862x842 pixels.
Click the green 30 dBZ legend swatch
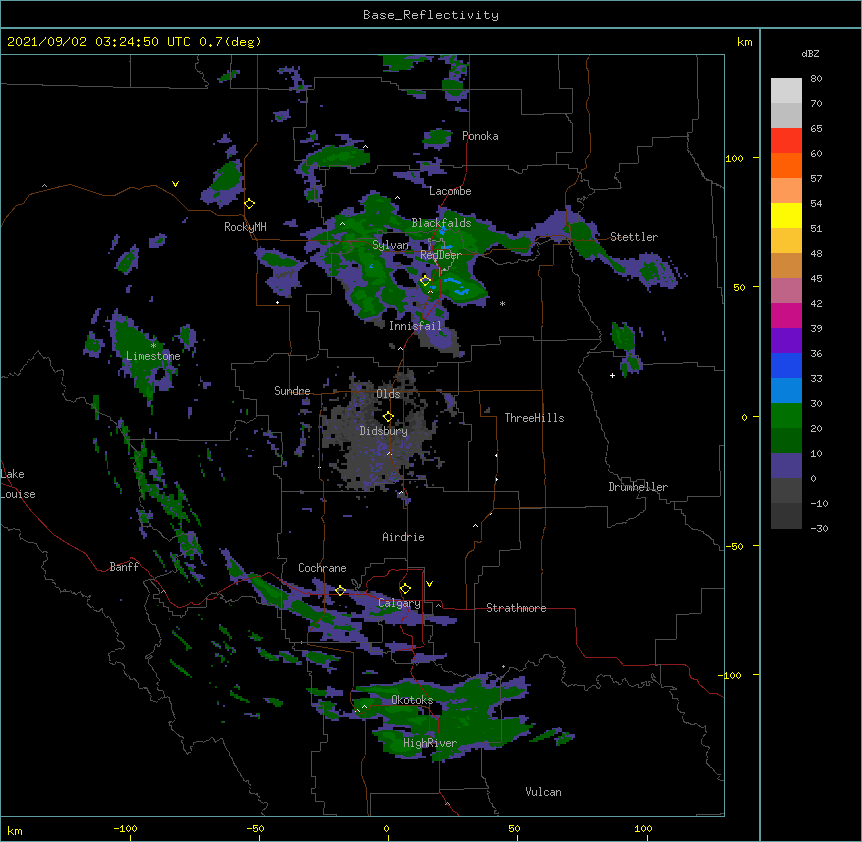click(x=786, y=416)
